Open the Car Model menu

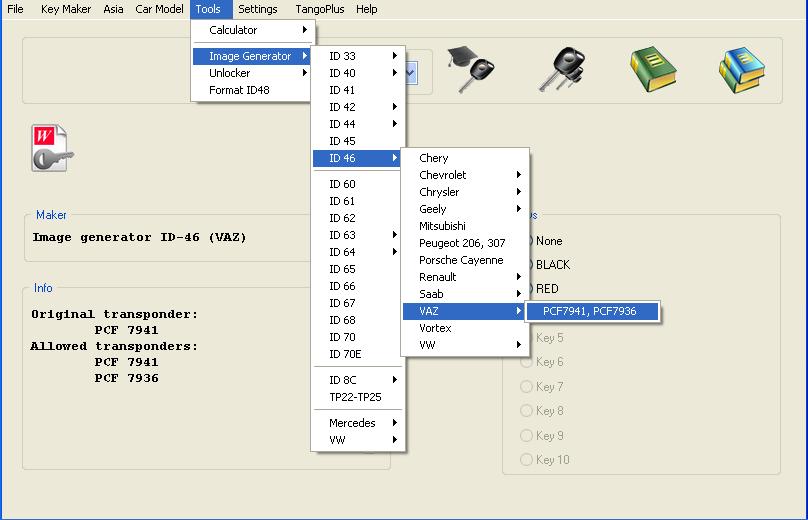[x=159, y=9]
